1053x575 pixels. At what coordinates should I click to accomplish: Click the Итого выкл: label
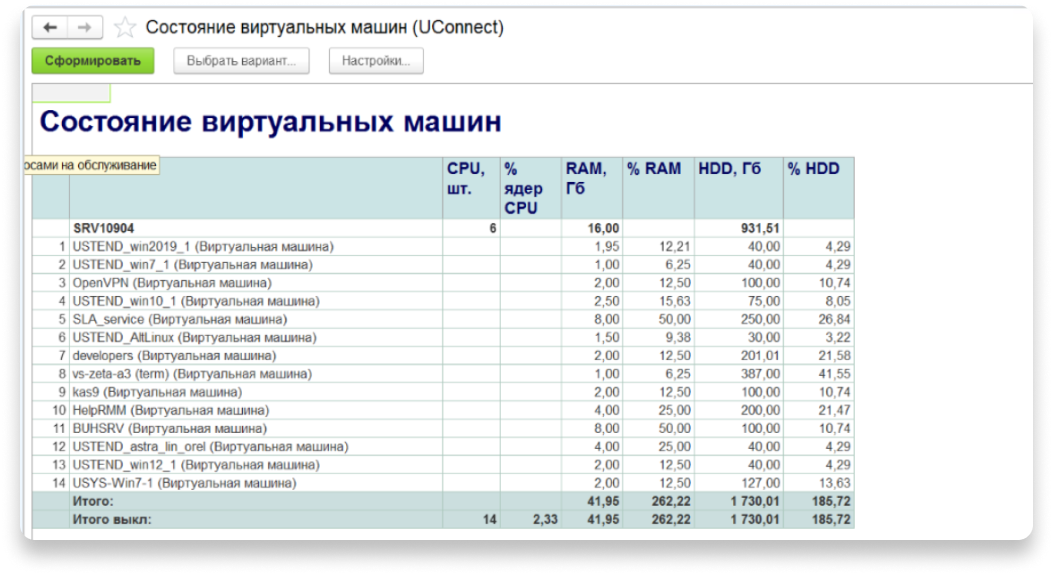pyautogui.click(x=111, y=519)
